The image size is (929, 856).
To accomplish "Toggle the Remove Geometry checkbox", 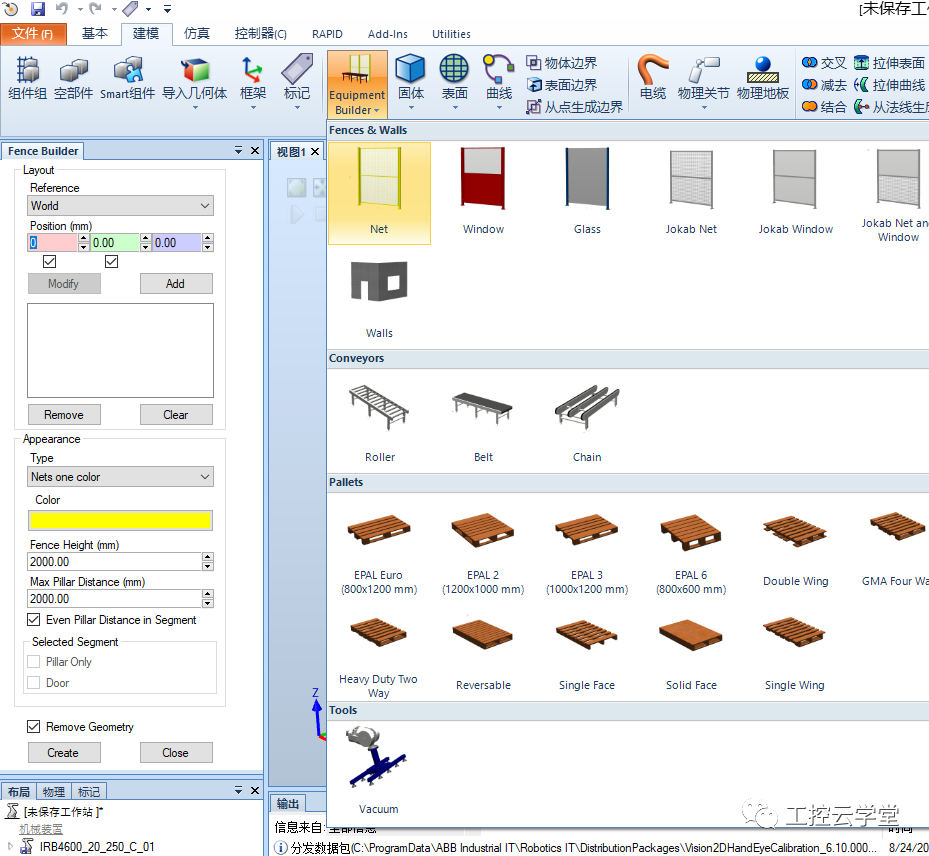I will click(34, 726).
